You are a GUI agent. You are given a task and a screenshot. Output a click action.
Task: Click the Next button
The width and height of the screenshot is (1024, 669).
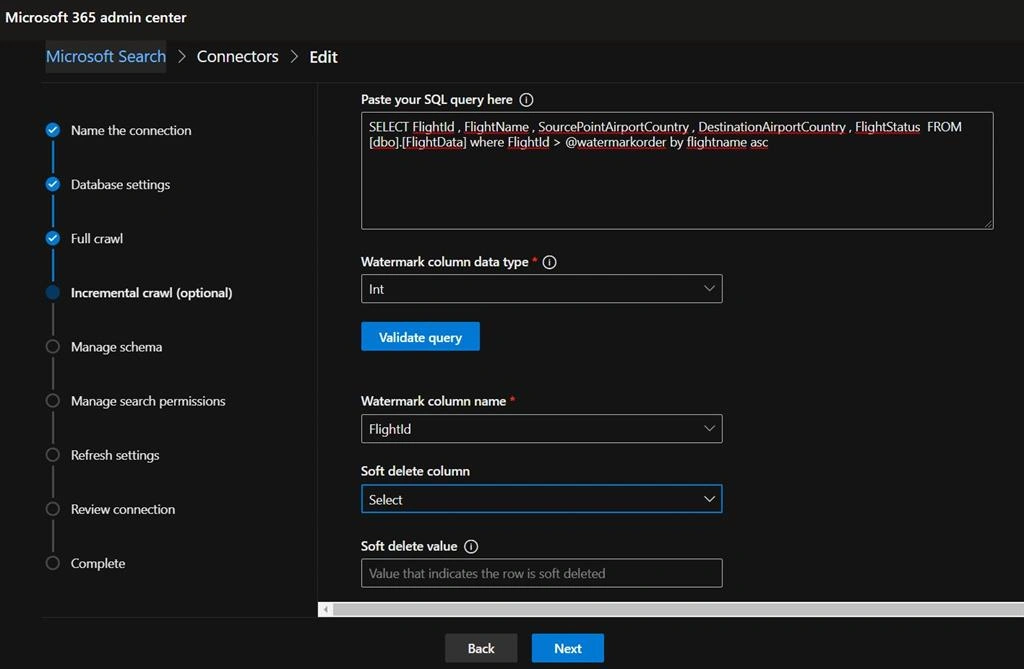(x=568, y=648)
